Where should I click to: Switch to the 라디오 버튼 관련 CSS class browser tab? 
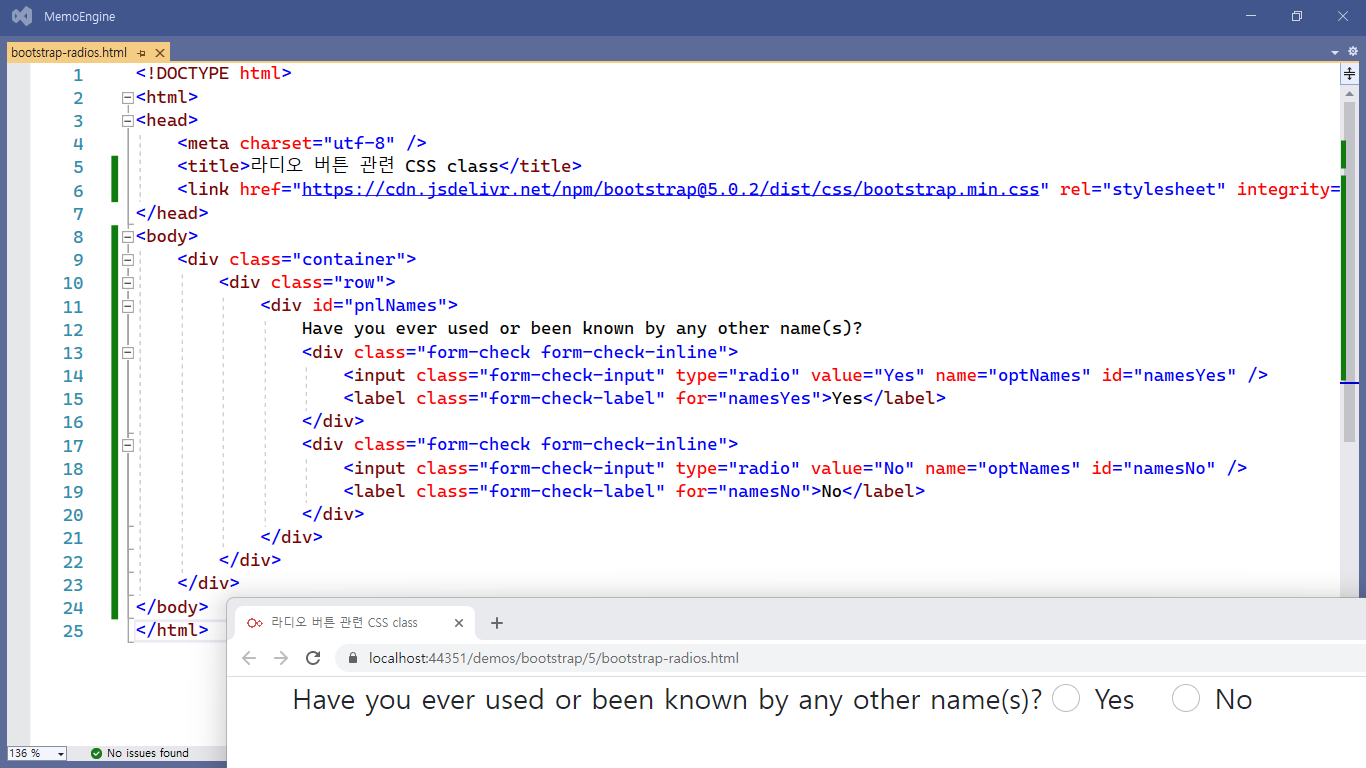pos(345,623)
